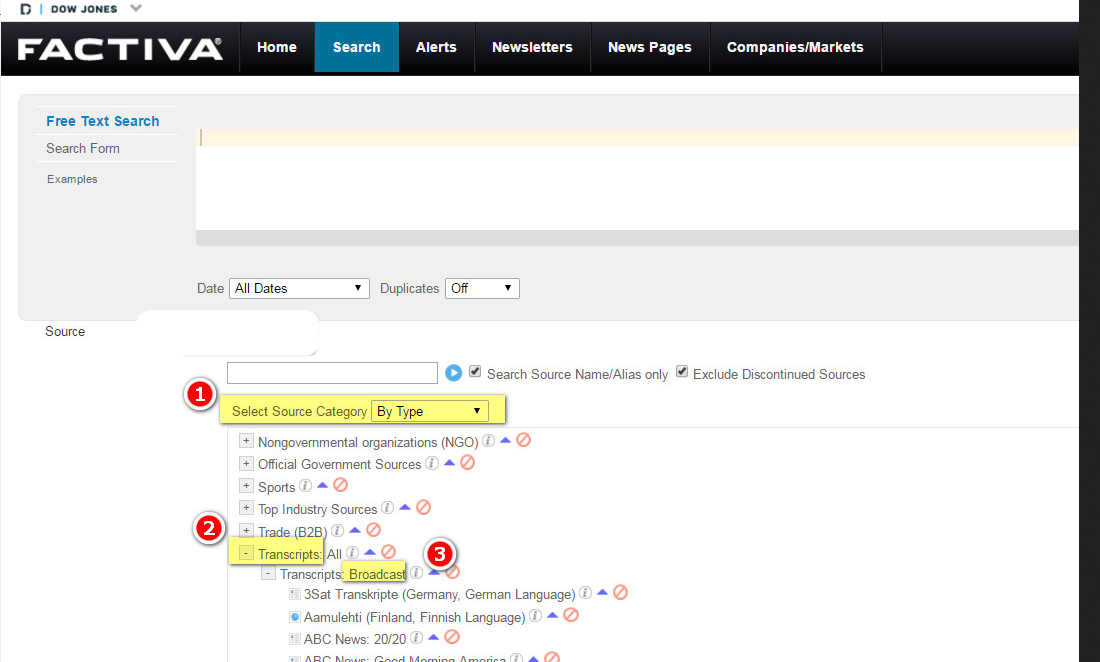1100x662 pixels.
Task: Exclude Top Industry Sources
Action: click(423, 507)
